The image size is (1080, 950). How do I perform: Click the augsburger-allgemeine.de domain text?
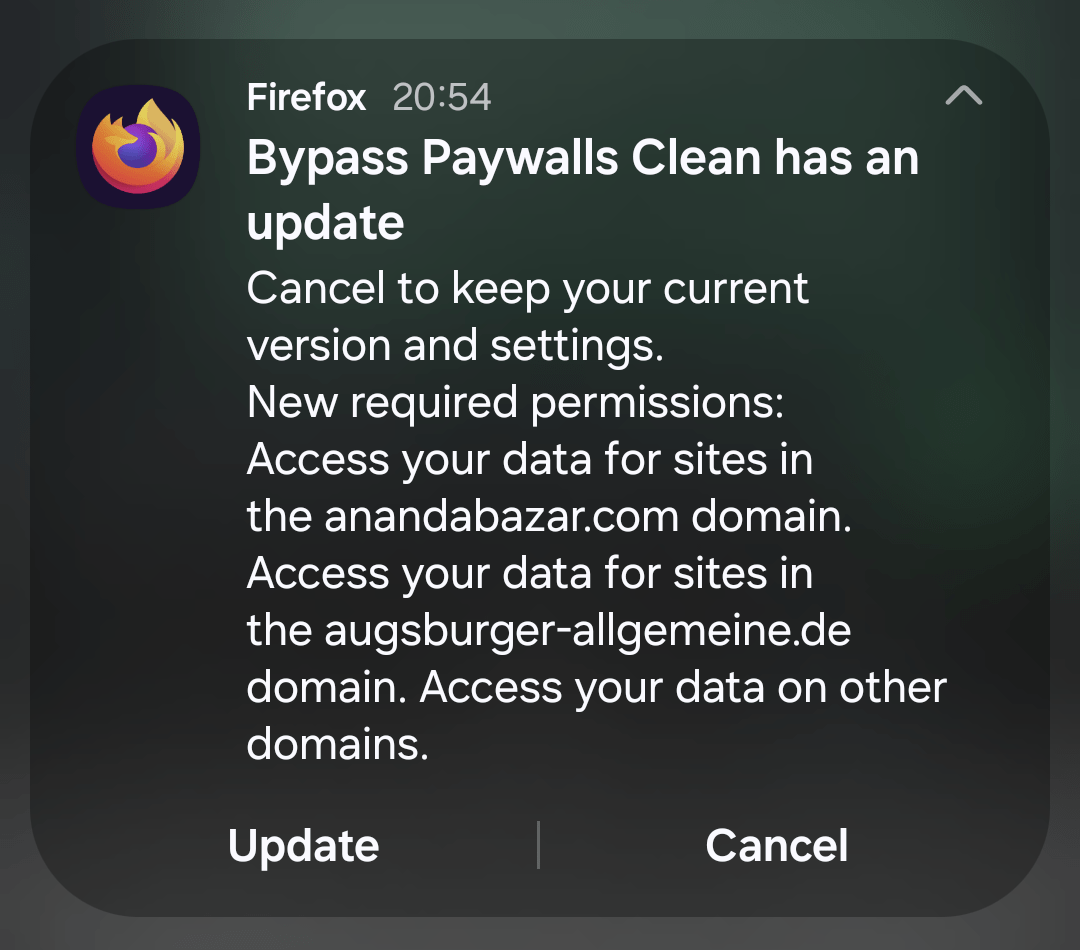[x=588, y=630]
